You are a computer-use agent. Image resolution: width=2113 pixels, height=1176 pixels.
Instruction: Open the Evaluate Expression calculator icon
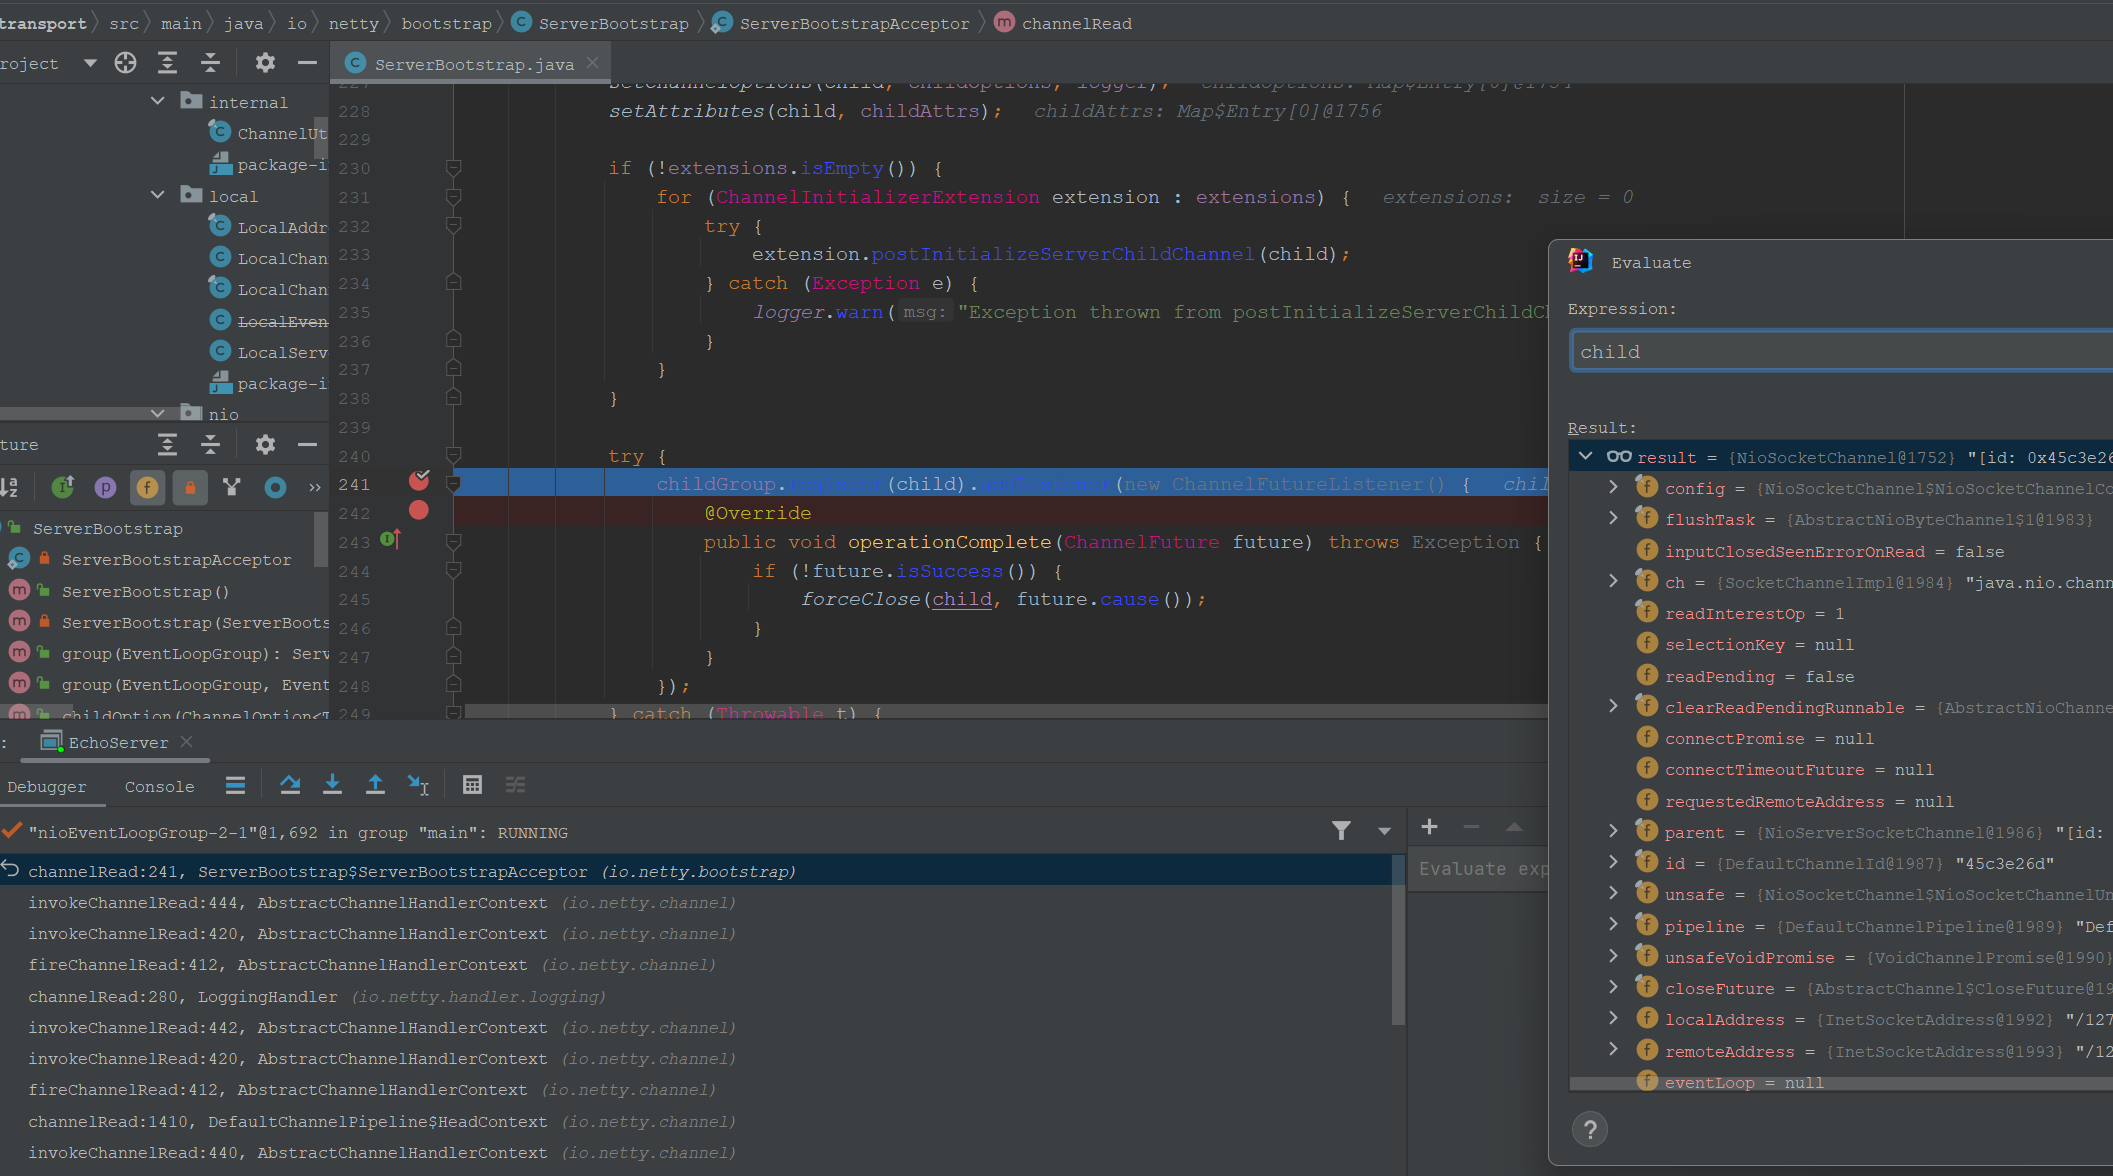coord(472,785)
